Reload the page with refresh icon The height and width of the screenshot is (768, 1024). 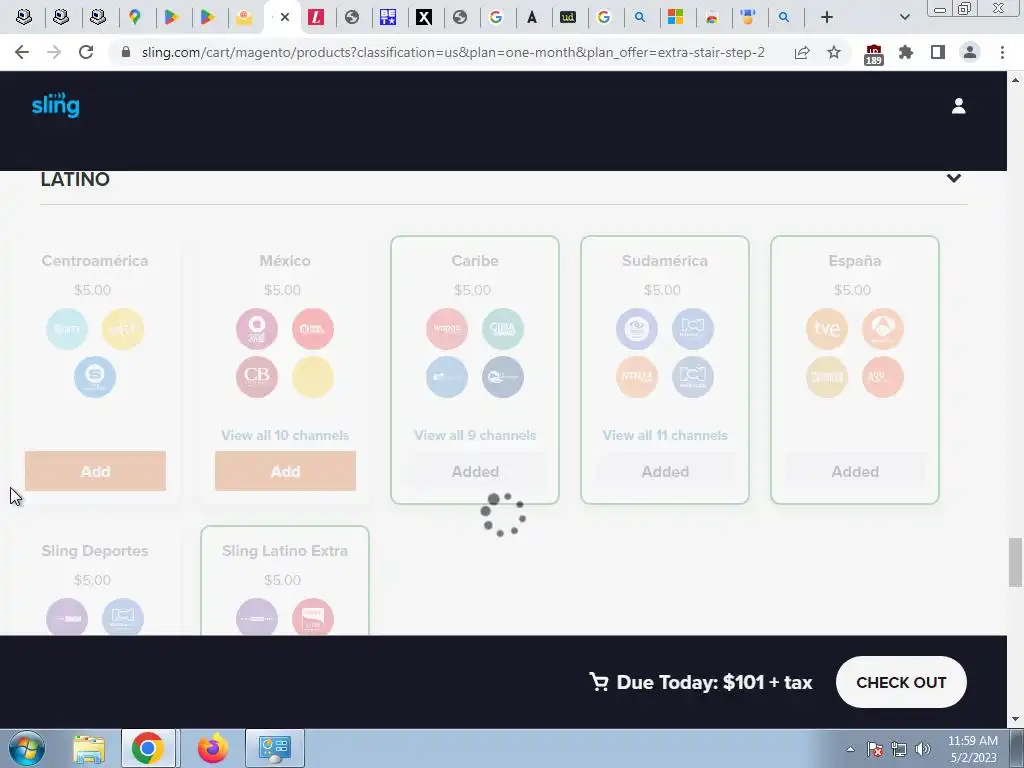86,52
